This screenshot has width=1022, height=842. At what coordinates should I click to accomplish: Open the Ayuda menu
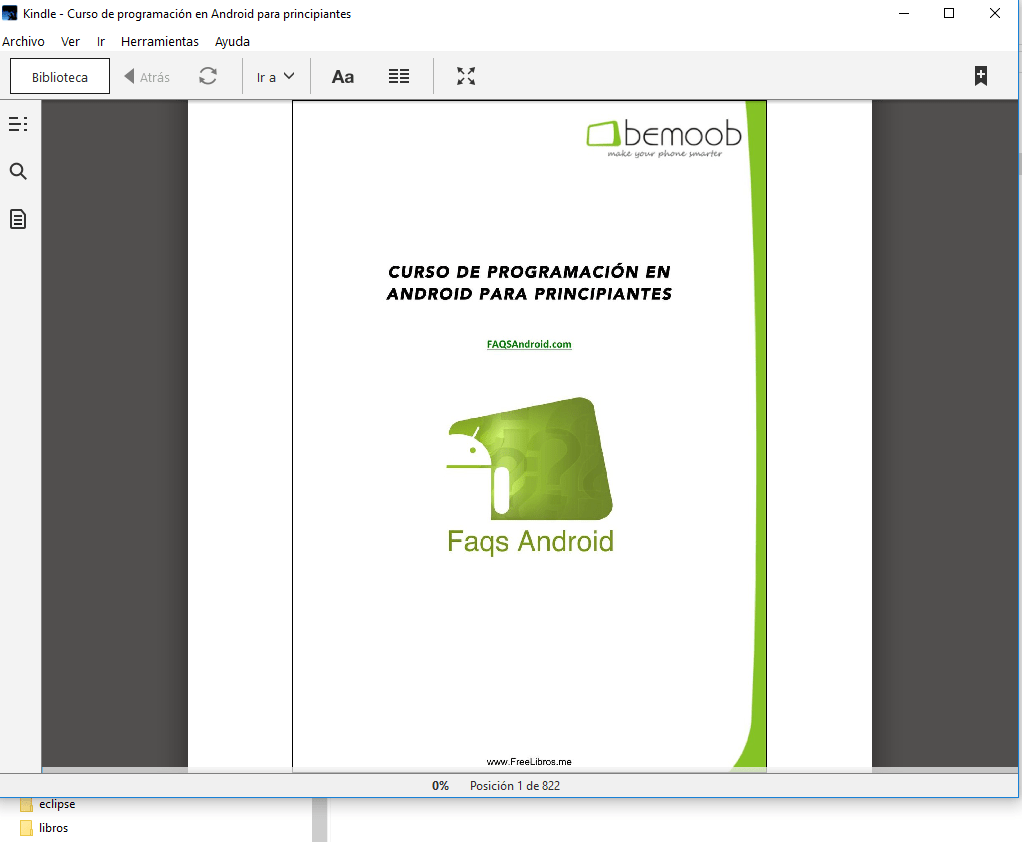[232, 42]
